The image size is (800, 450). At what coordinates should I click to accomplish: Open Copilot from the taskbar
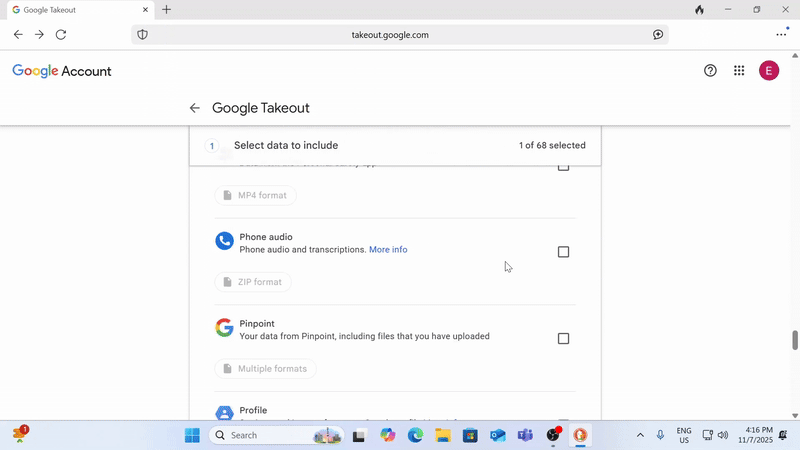click(388, 435)
